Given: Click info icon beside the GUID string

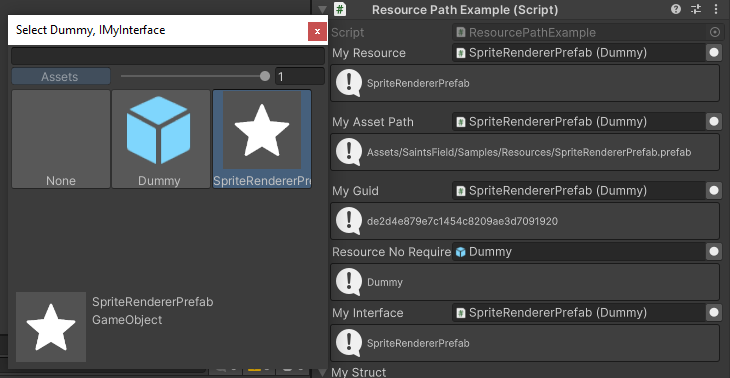Looking at the screenshot, I should (x=349, y=221).
